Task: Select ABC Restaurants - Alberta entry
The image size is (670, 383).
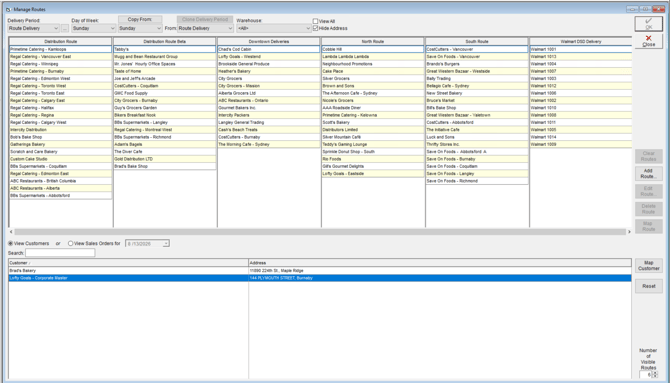Action: click(60, 189)
